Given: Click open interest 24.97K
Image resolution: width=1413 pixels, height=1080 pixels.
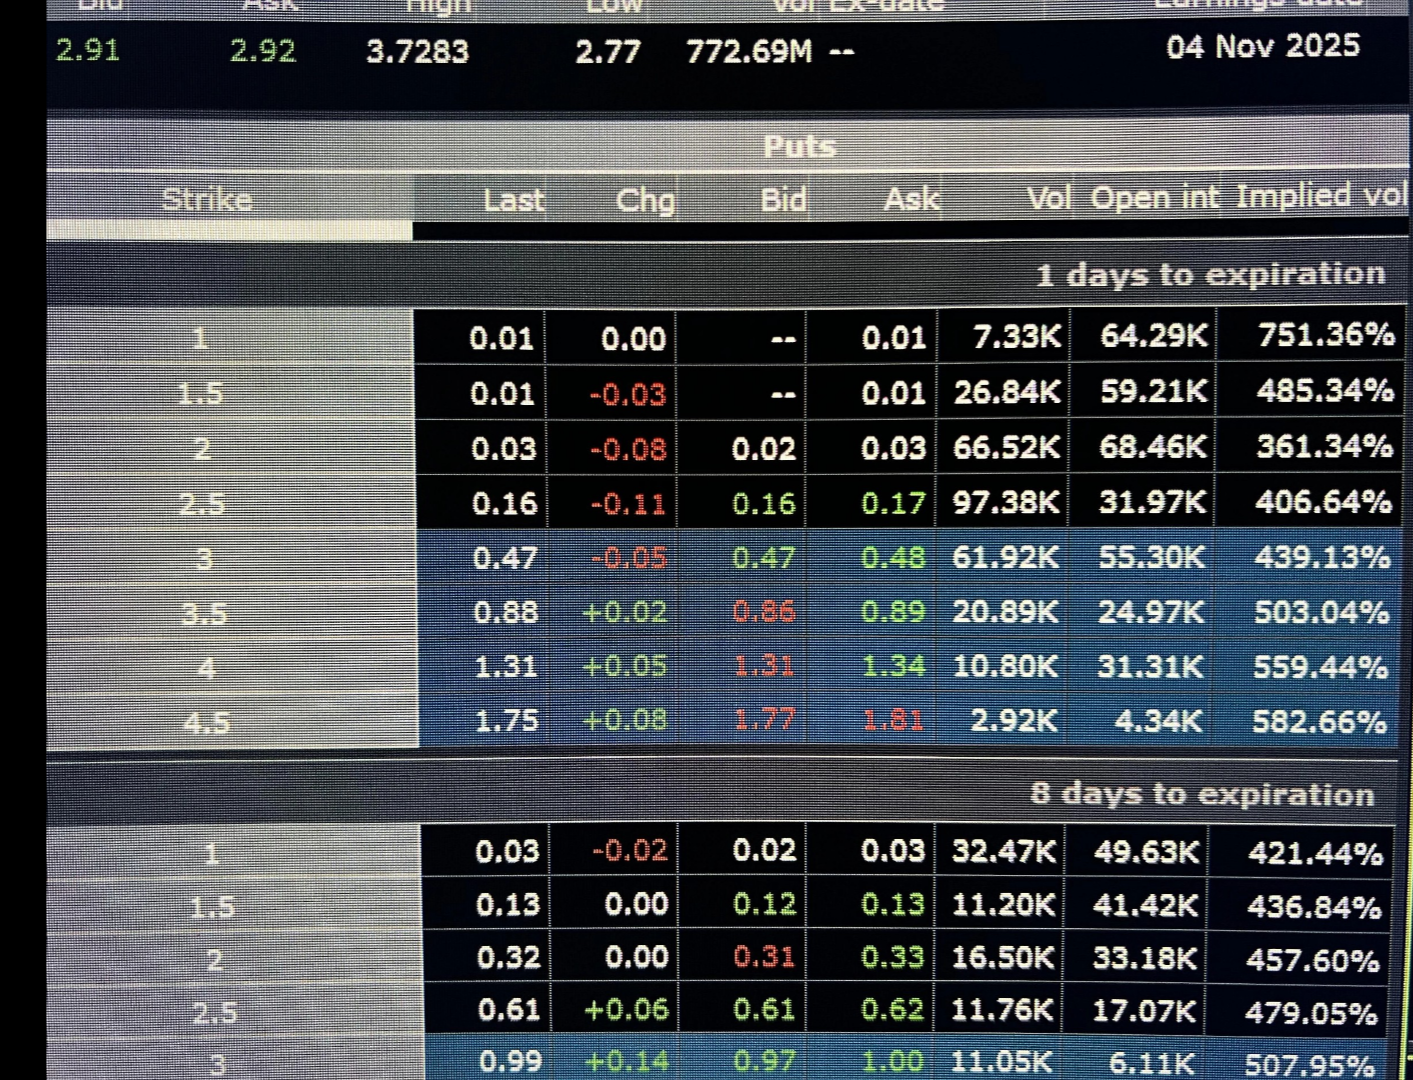Looking at the screenshot, I should coord(1151,612).
